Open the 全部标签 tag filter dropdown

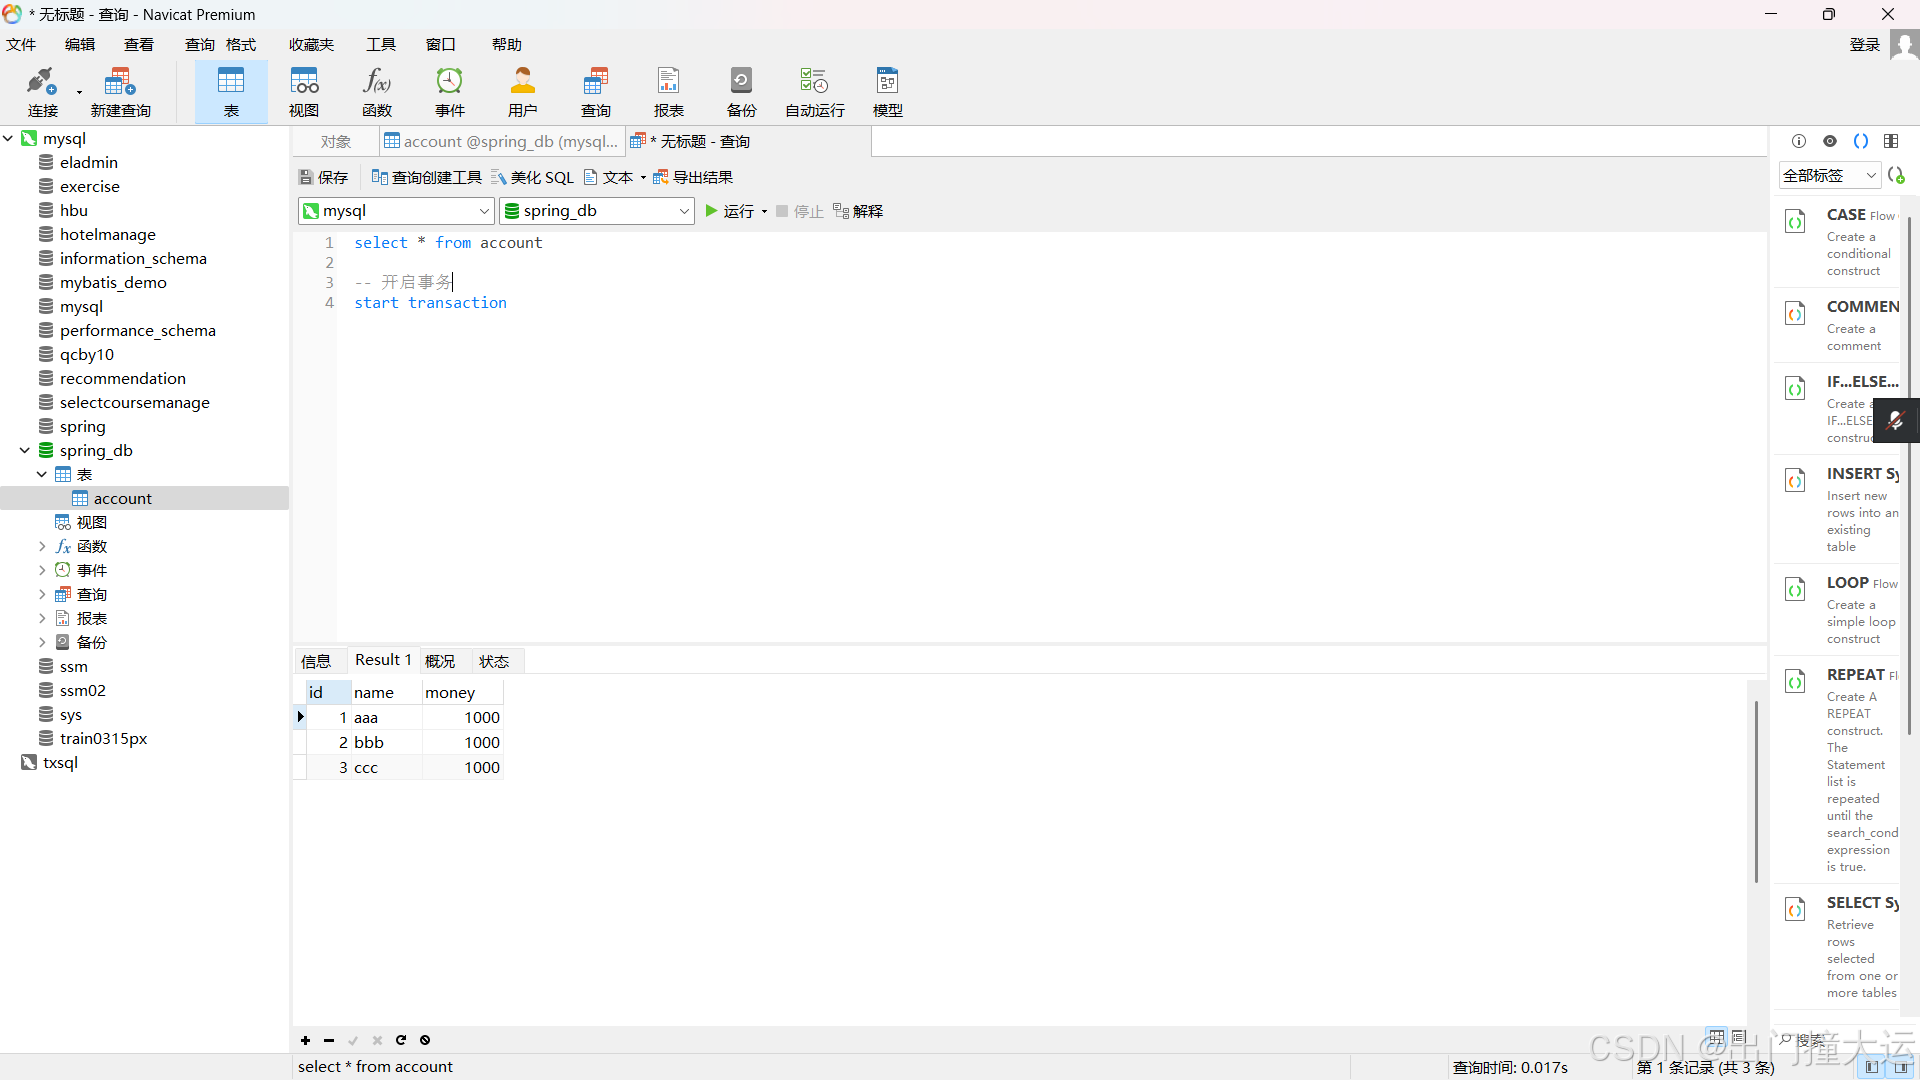click(1830, 175)
